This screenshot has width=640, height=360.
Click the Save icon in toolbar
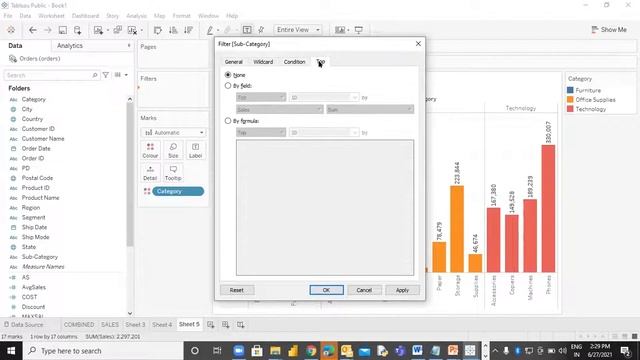tap(63, 30)
